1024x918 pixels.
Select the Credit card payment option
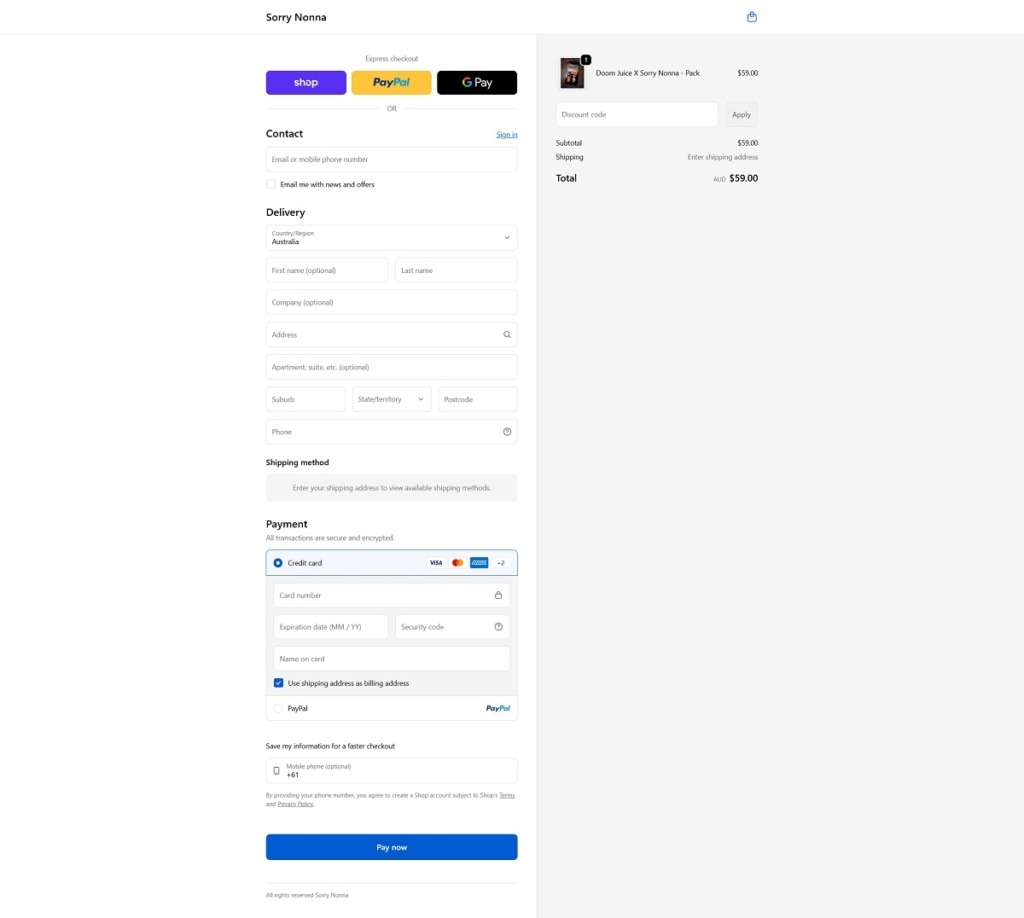278,563
